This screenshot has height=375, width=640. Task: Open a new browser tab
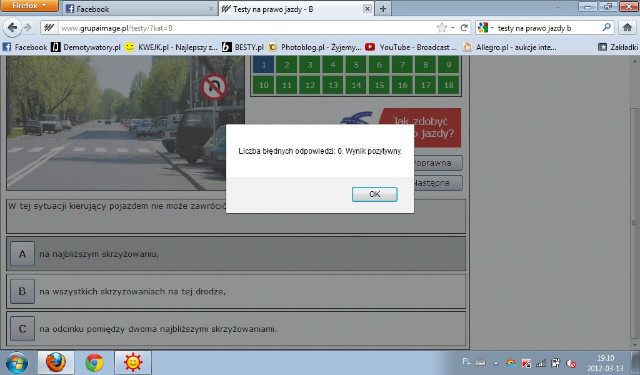[383, 9]
